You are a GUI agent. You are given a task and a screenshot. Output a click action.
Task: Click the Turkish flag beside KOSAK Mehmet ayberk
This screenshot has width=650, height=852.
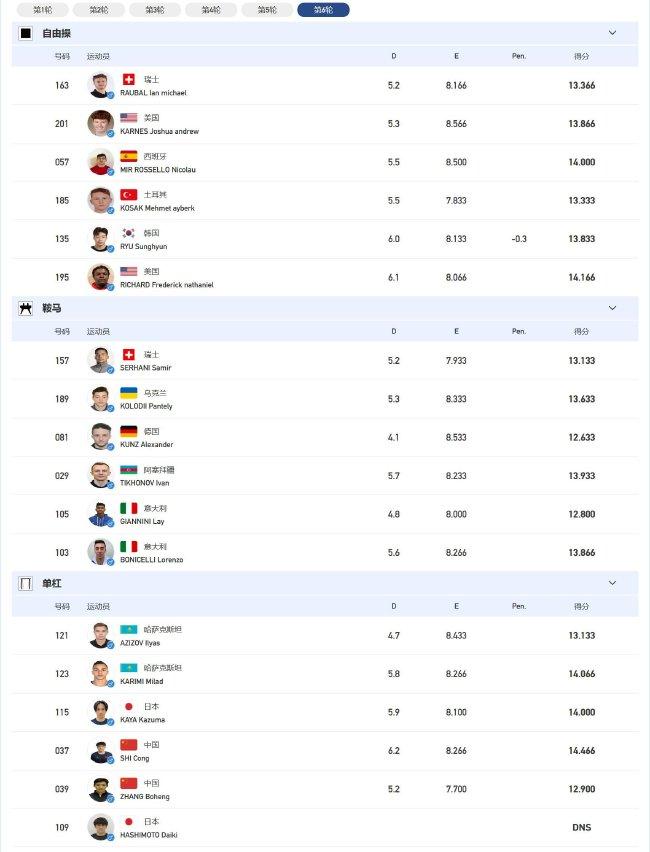pos(129,195)
